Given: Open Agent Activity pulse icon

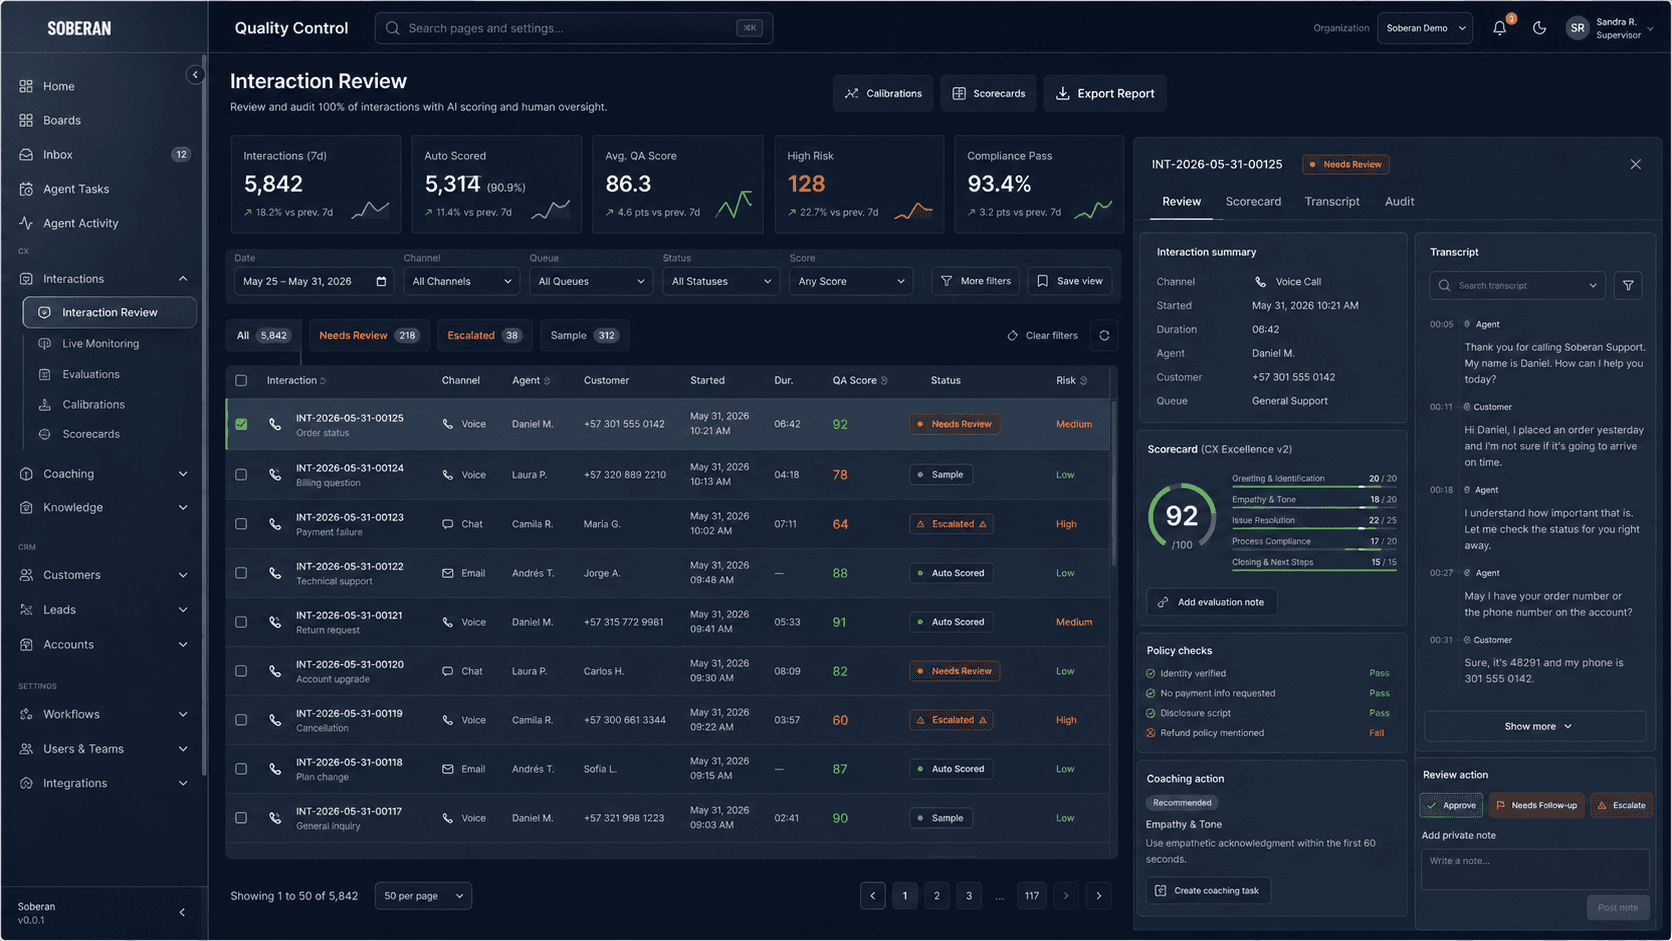Looking at the screenshot, I should [26, 223].
